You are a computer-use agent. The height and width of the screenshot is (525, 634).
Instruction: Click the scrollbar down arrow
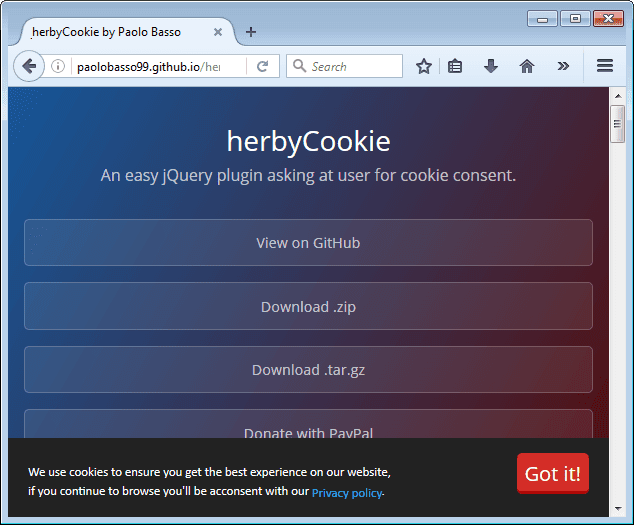pyautogui.click(x=618, y=508)
